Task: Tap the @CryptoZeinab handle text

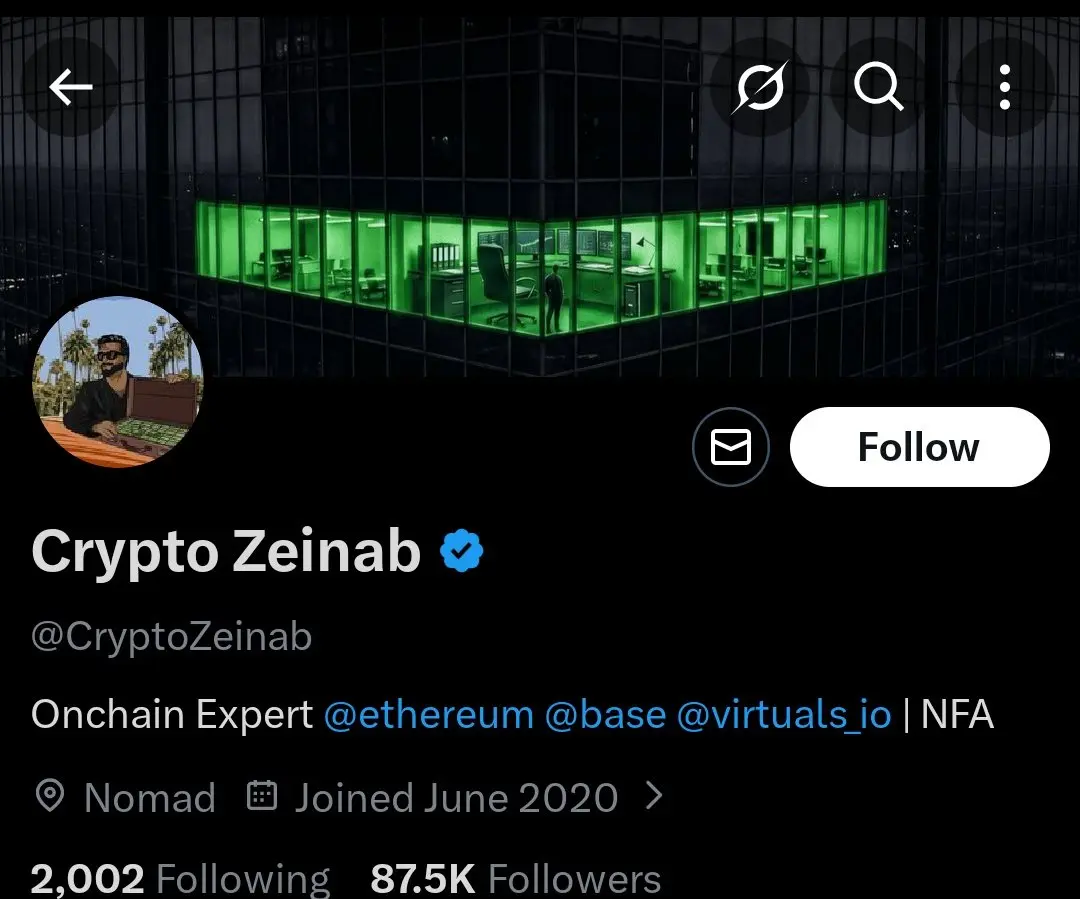Action: (172, 636)
